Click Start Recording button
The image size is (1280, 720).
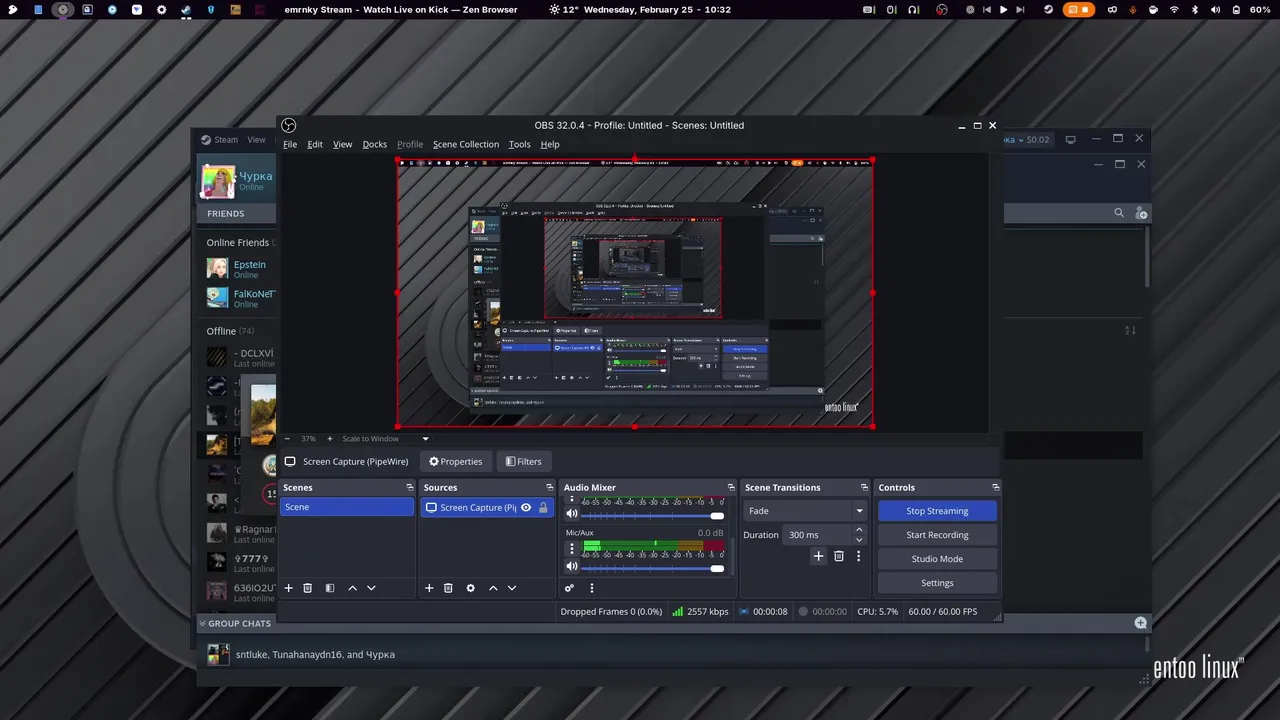pyautogui.click(x=937, y=535)
